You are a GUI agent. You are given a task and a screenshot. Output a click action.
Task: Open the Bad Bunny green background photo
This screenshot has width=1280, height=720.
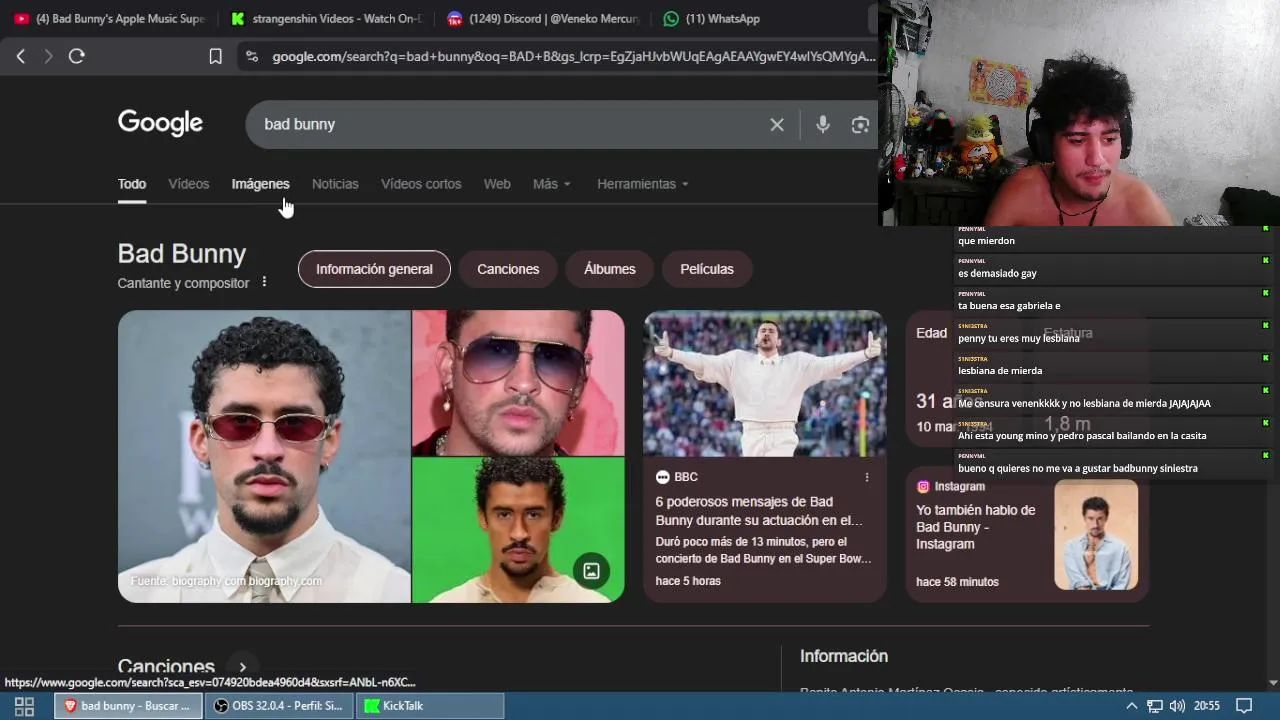tap(518, 530)
